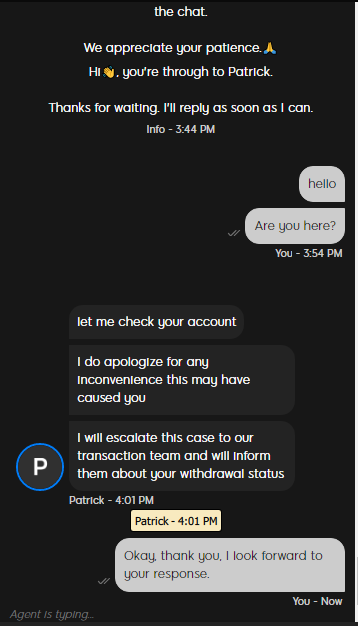Click Patrick's circular P avatar
The image size is (360, 628).
40,467
